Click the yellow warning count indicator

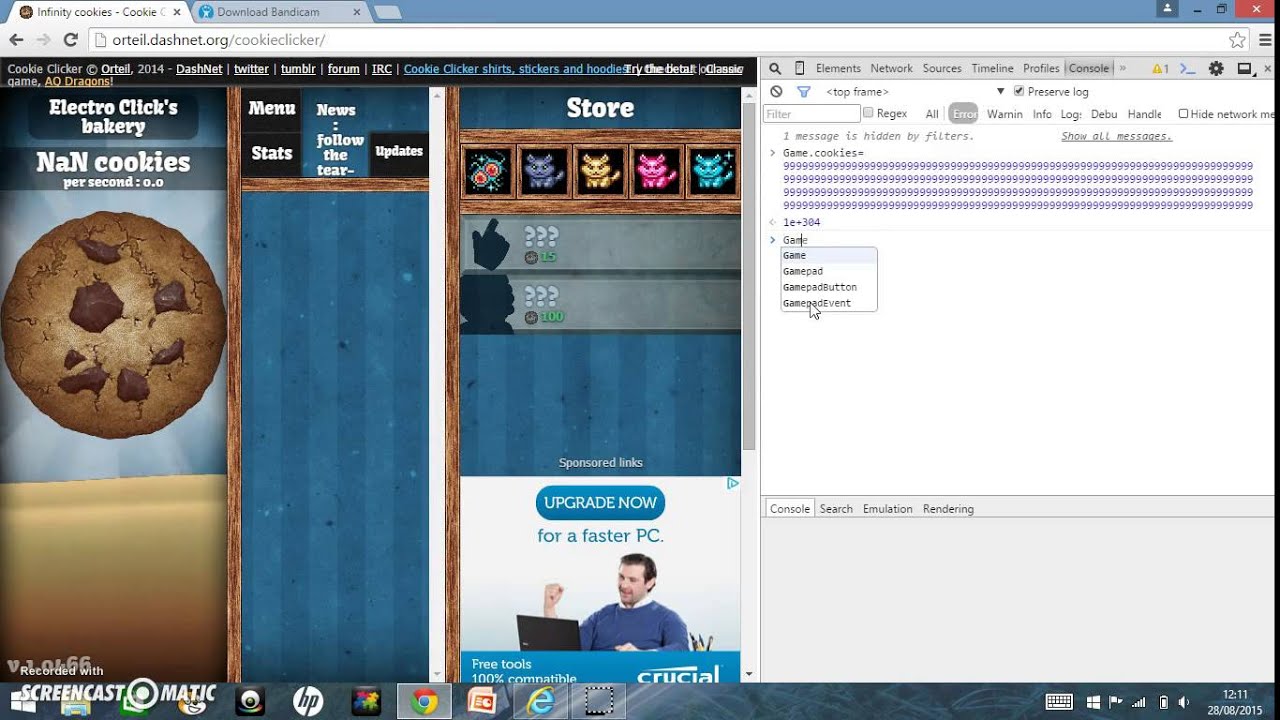click(1160, 68)
